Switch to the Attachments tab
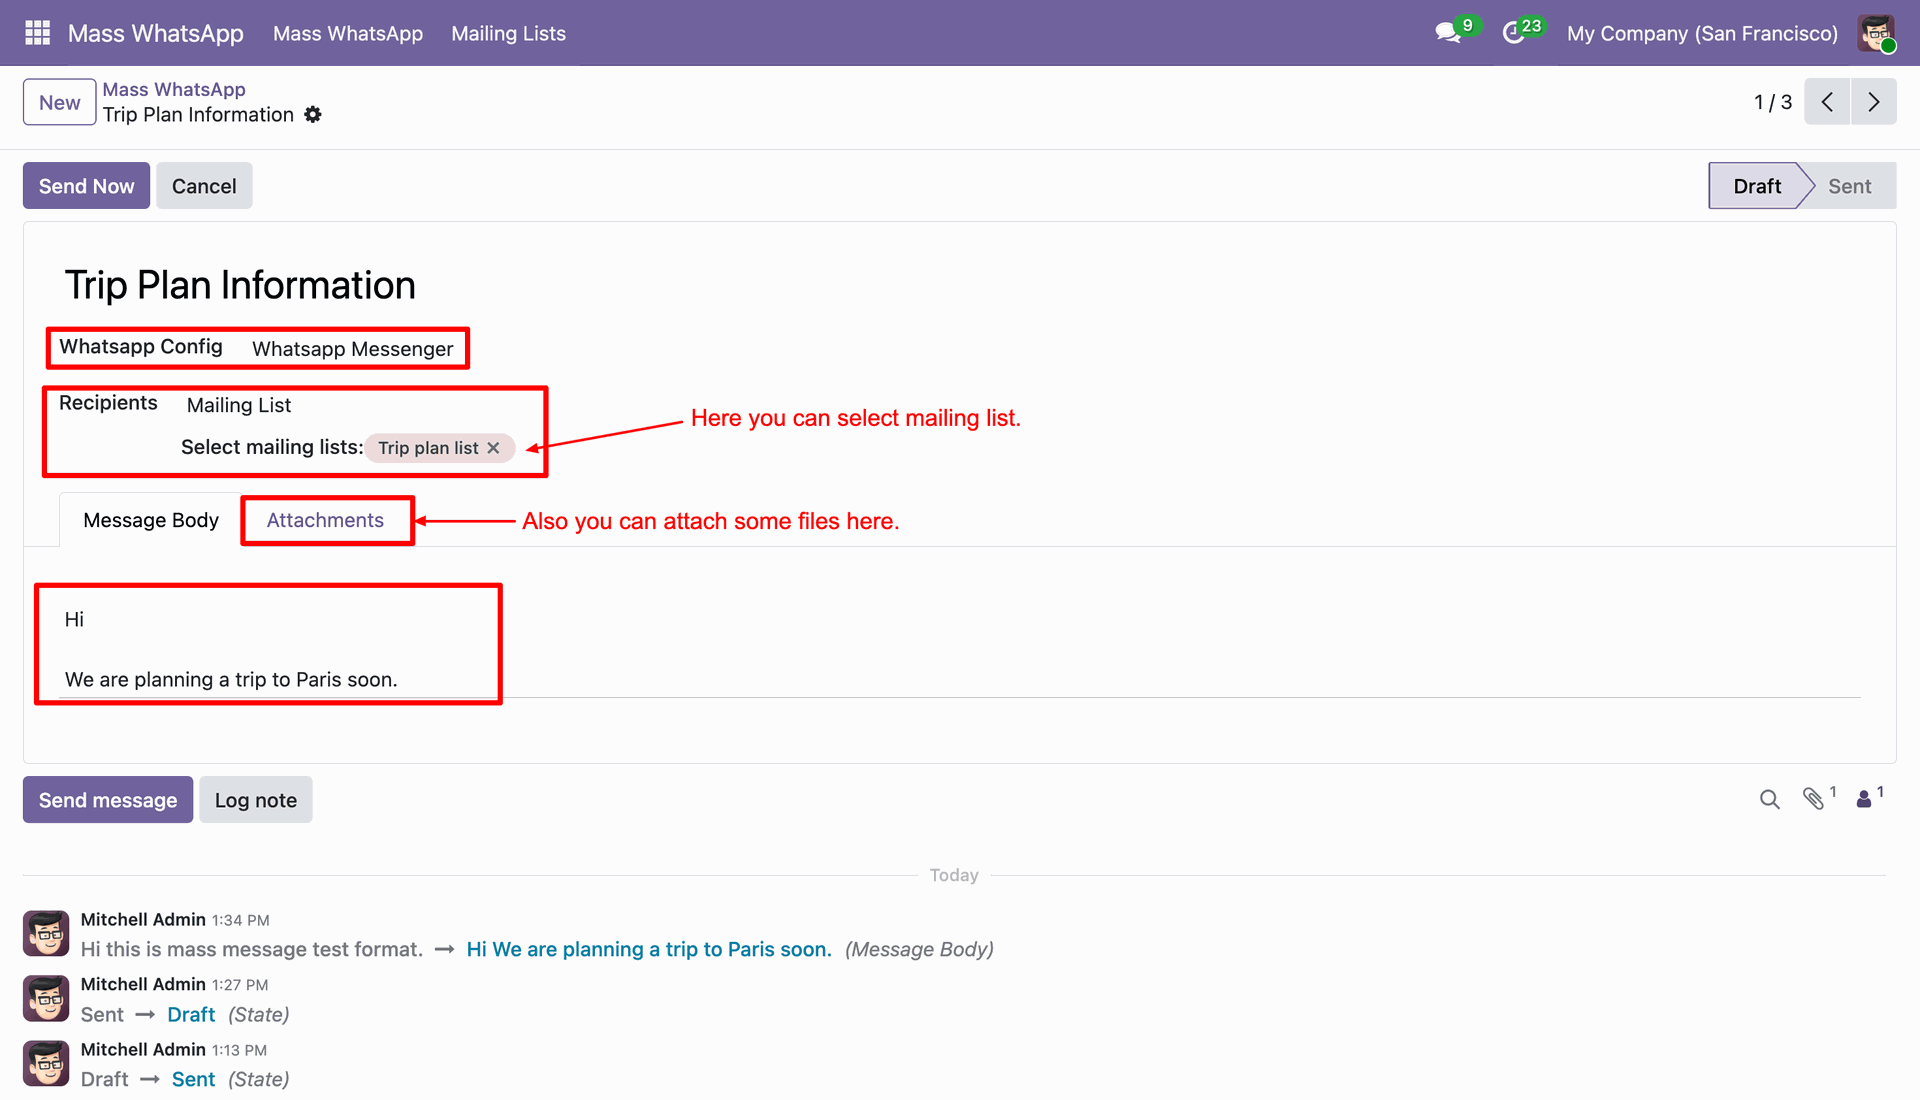 325,520
